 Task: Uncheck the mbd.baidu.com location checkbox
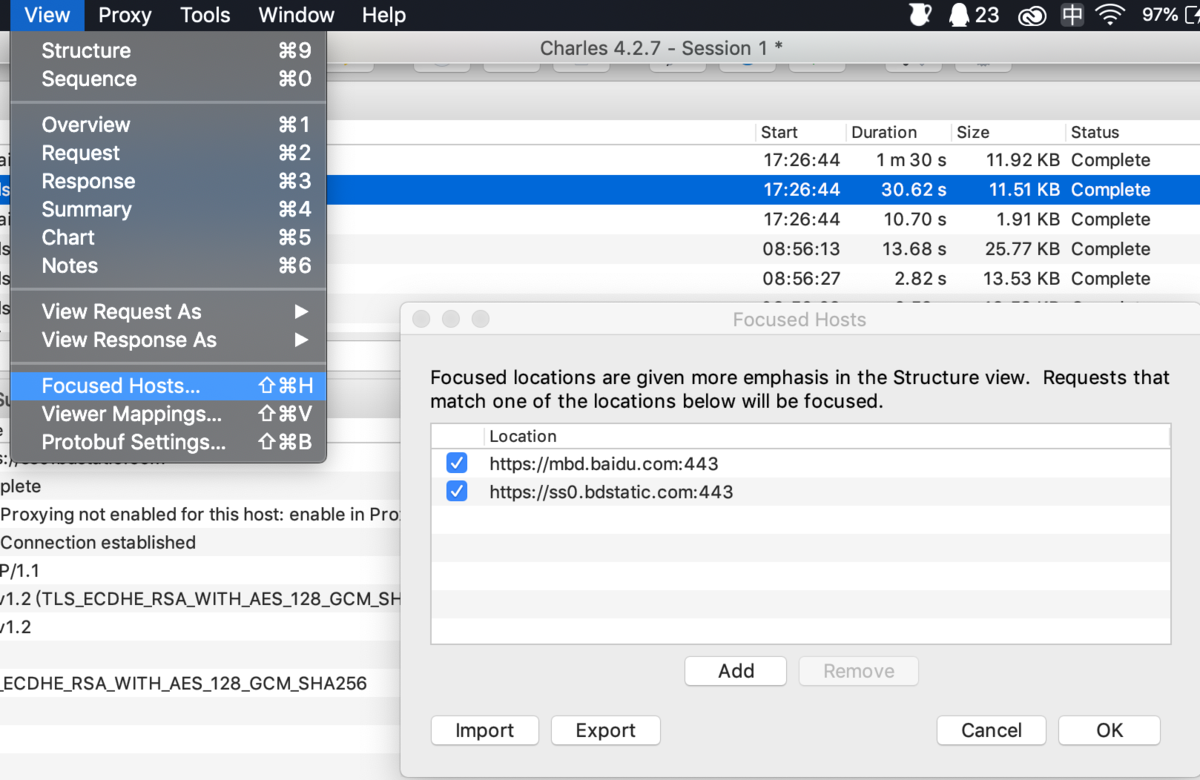click(x=457, y=463)
